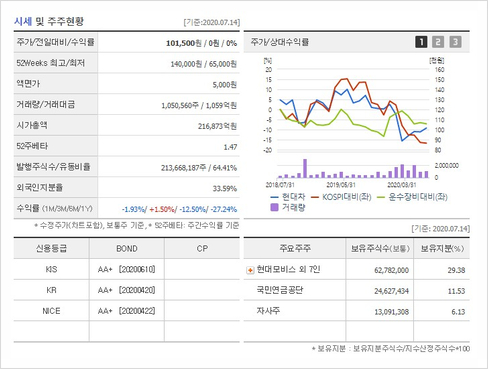This screenshot has width=488, height=369.
Task: Switch to chart tab 2
Action: (438, 42)
